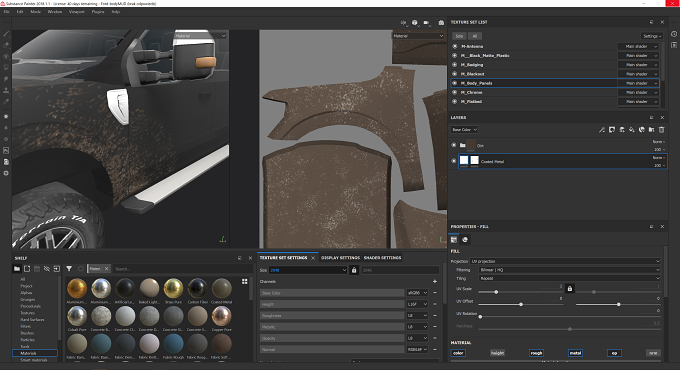Hide the Coated Metal layer
680x370 pixels.
454,161
